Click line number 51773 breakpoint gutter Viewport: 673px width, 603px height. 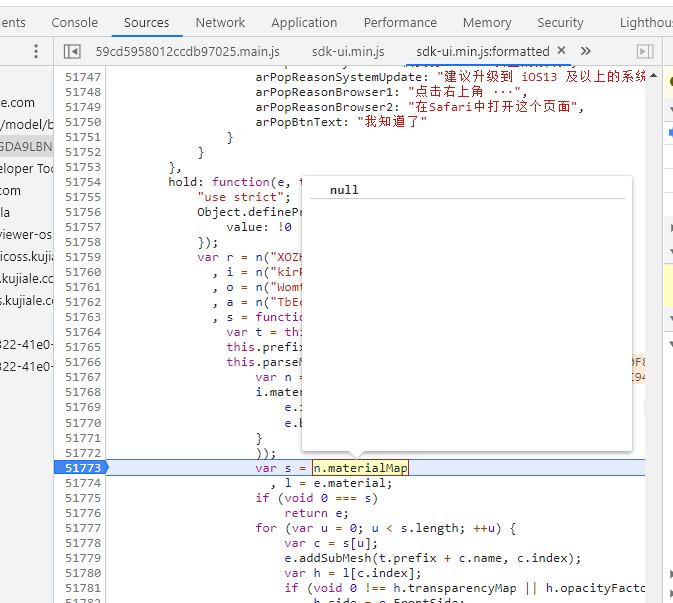click(x=82, y=468)
